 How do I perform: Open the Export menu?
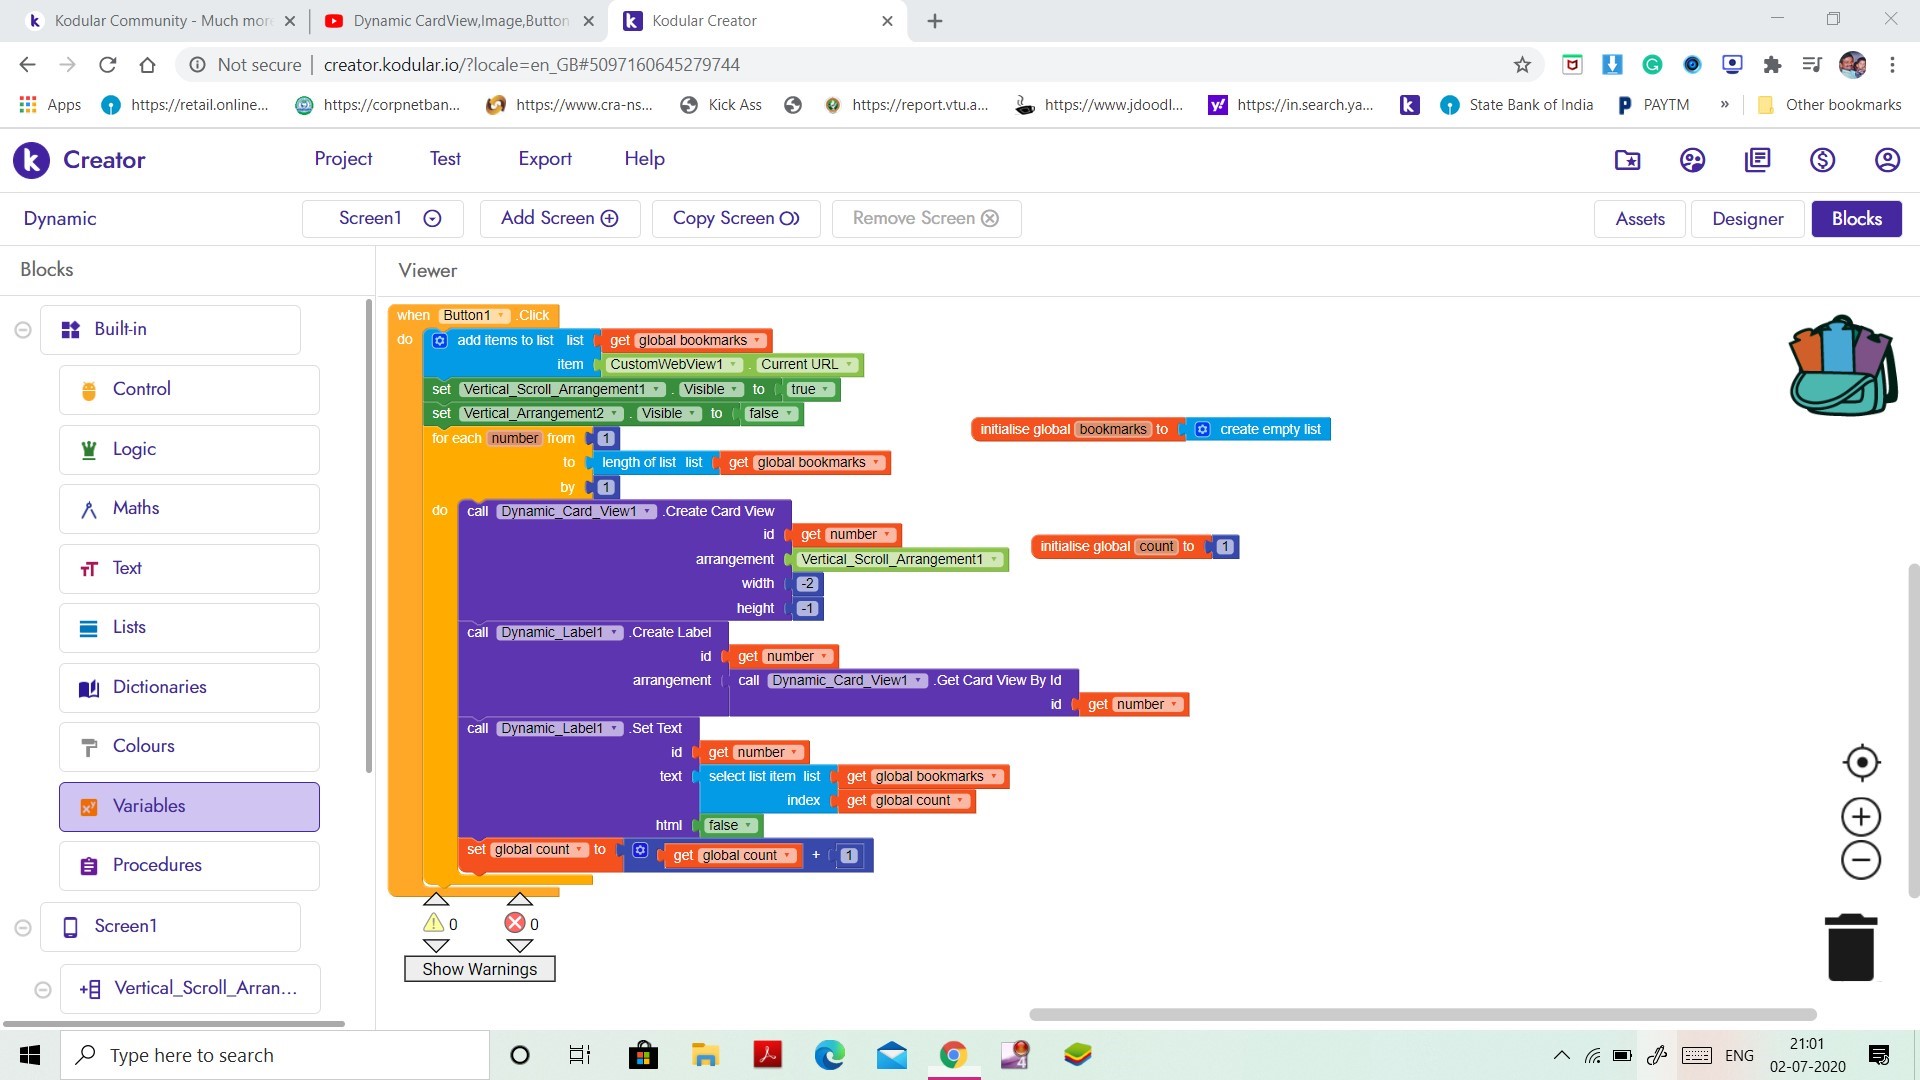point(545,159)
